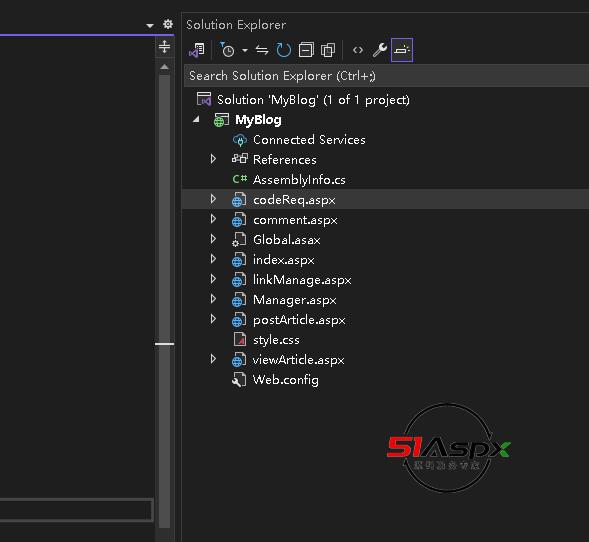Click the editor split-window handle icon
The width and height of the screenshot is (589, 542).
pyautogui.click(x=165, y=47)
